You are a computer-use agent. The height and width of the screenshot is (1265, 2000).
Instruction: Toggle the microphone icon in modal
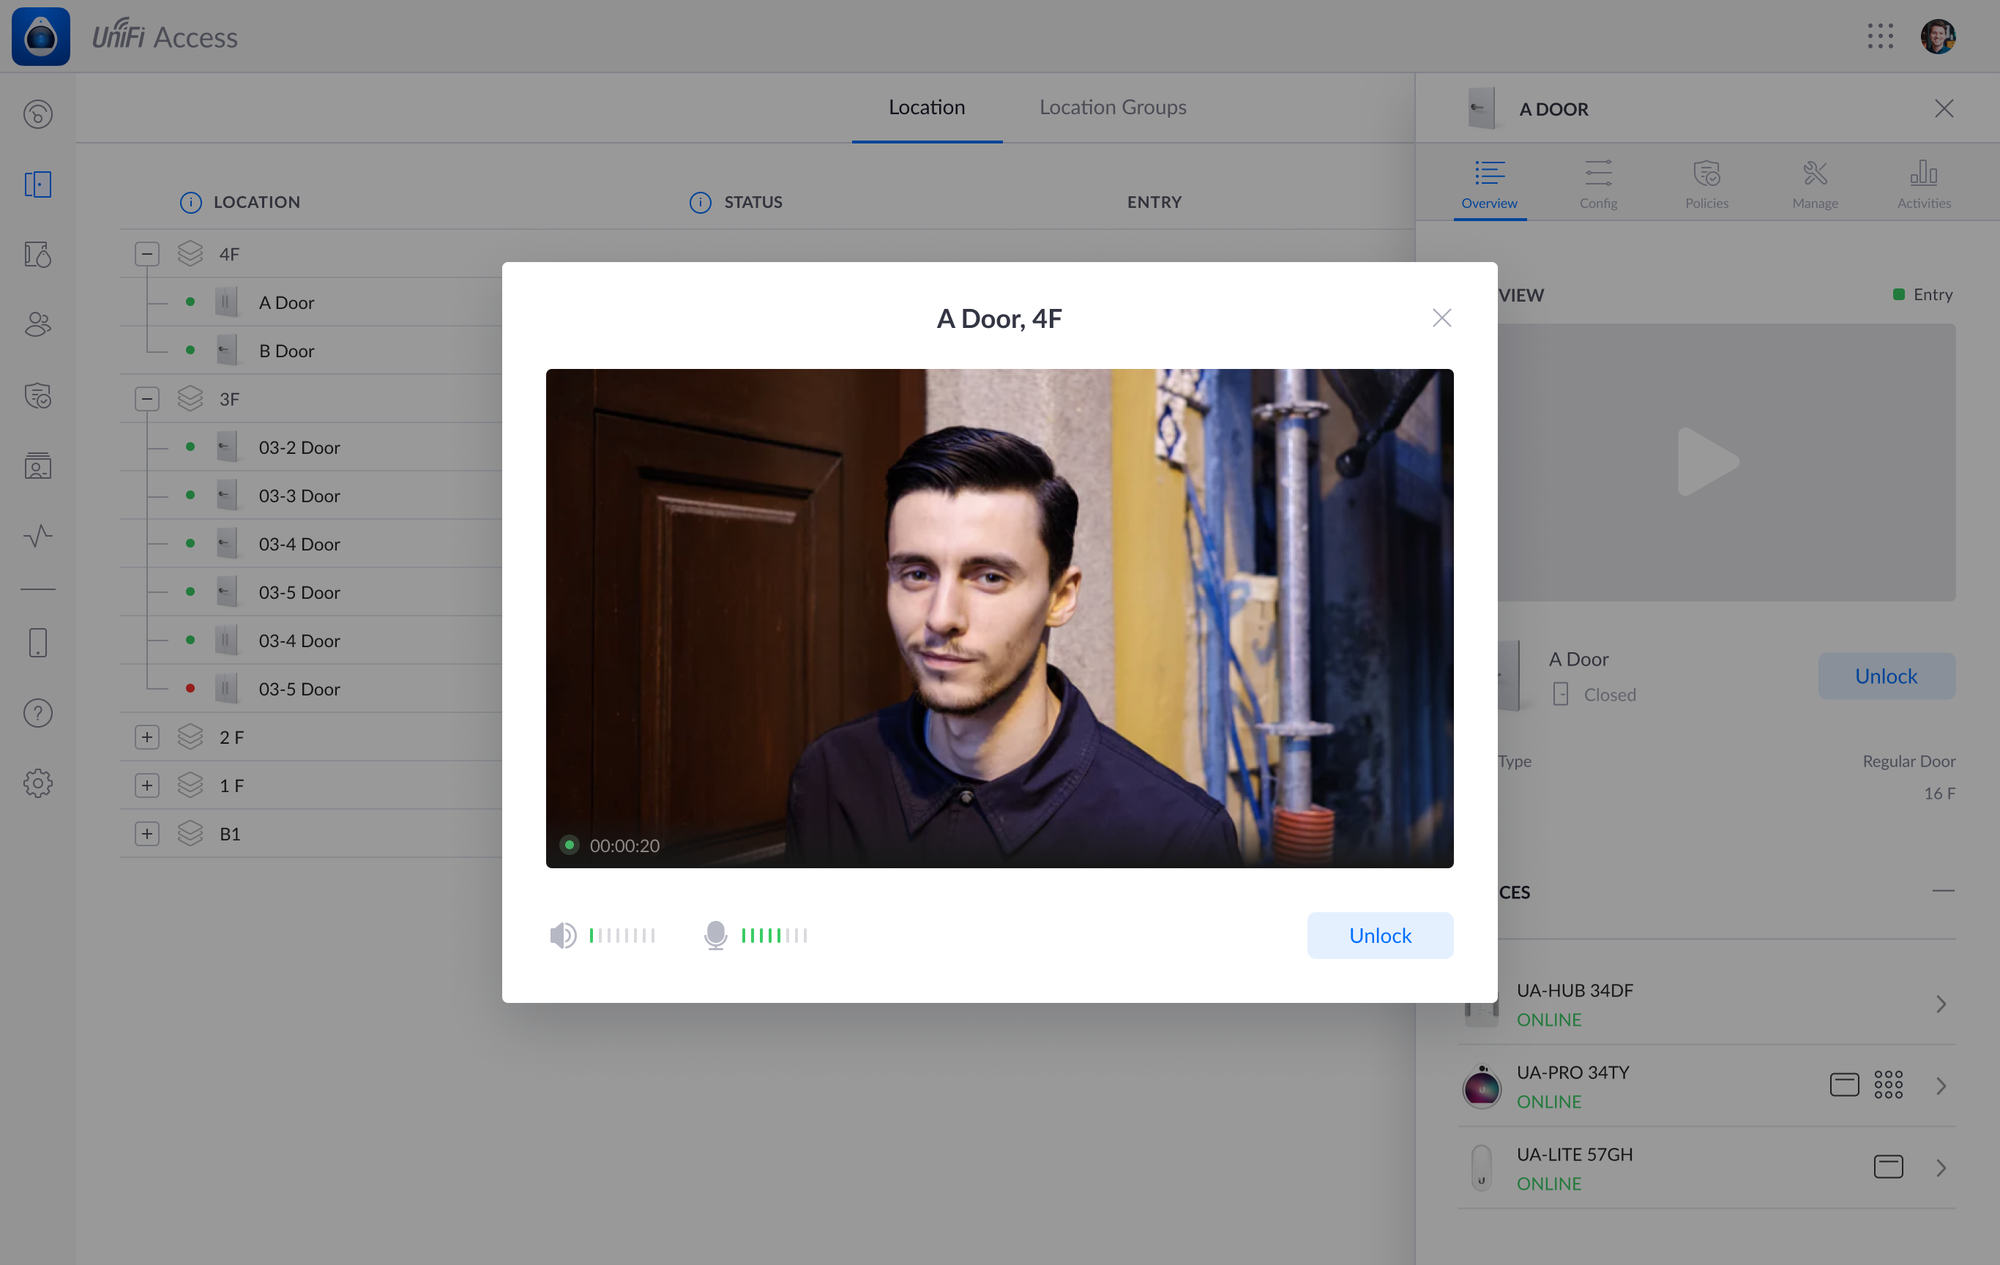pyautogui.click(x=715, y=935)
